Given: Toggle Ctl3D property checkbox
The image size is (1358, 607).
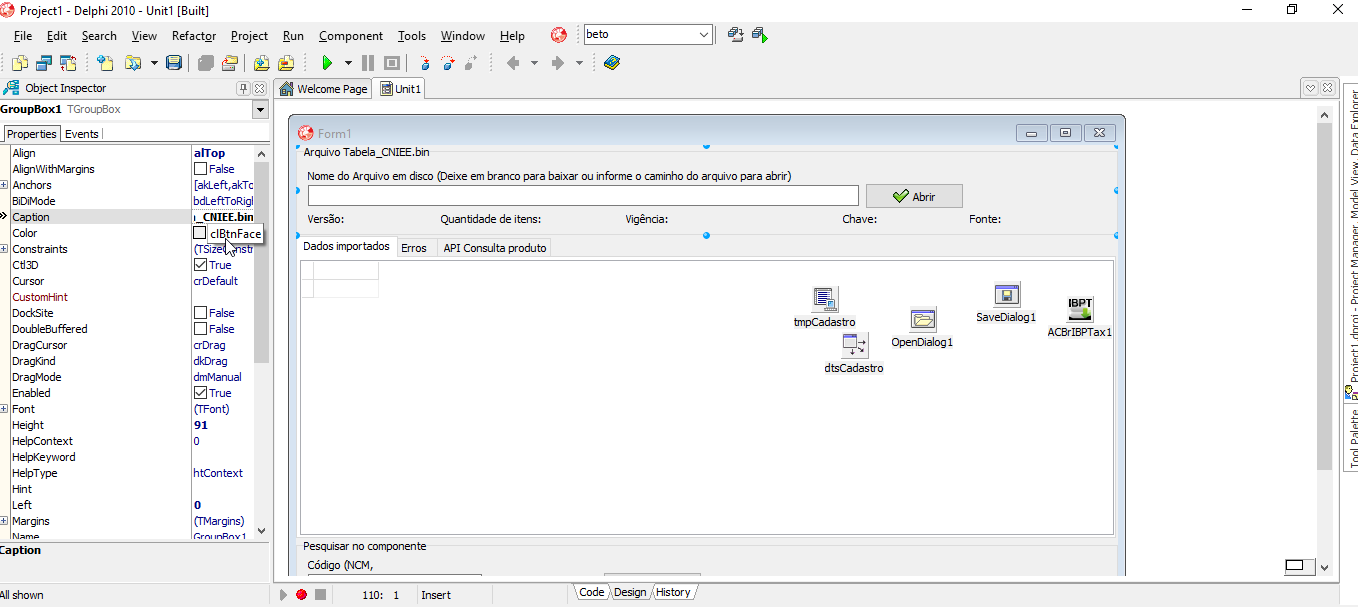Looking at the screenshot, I should tap(200, 265).
